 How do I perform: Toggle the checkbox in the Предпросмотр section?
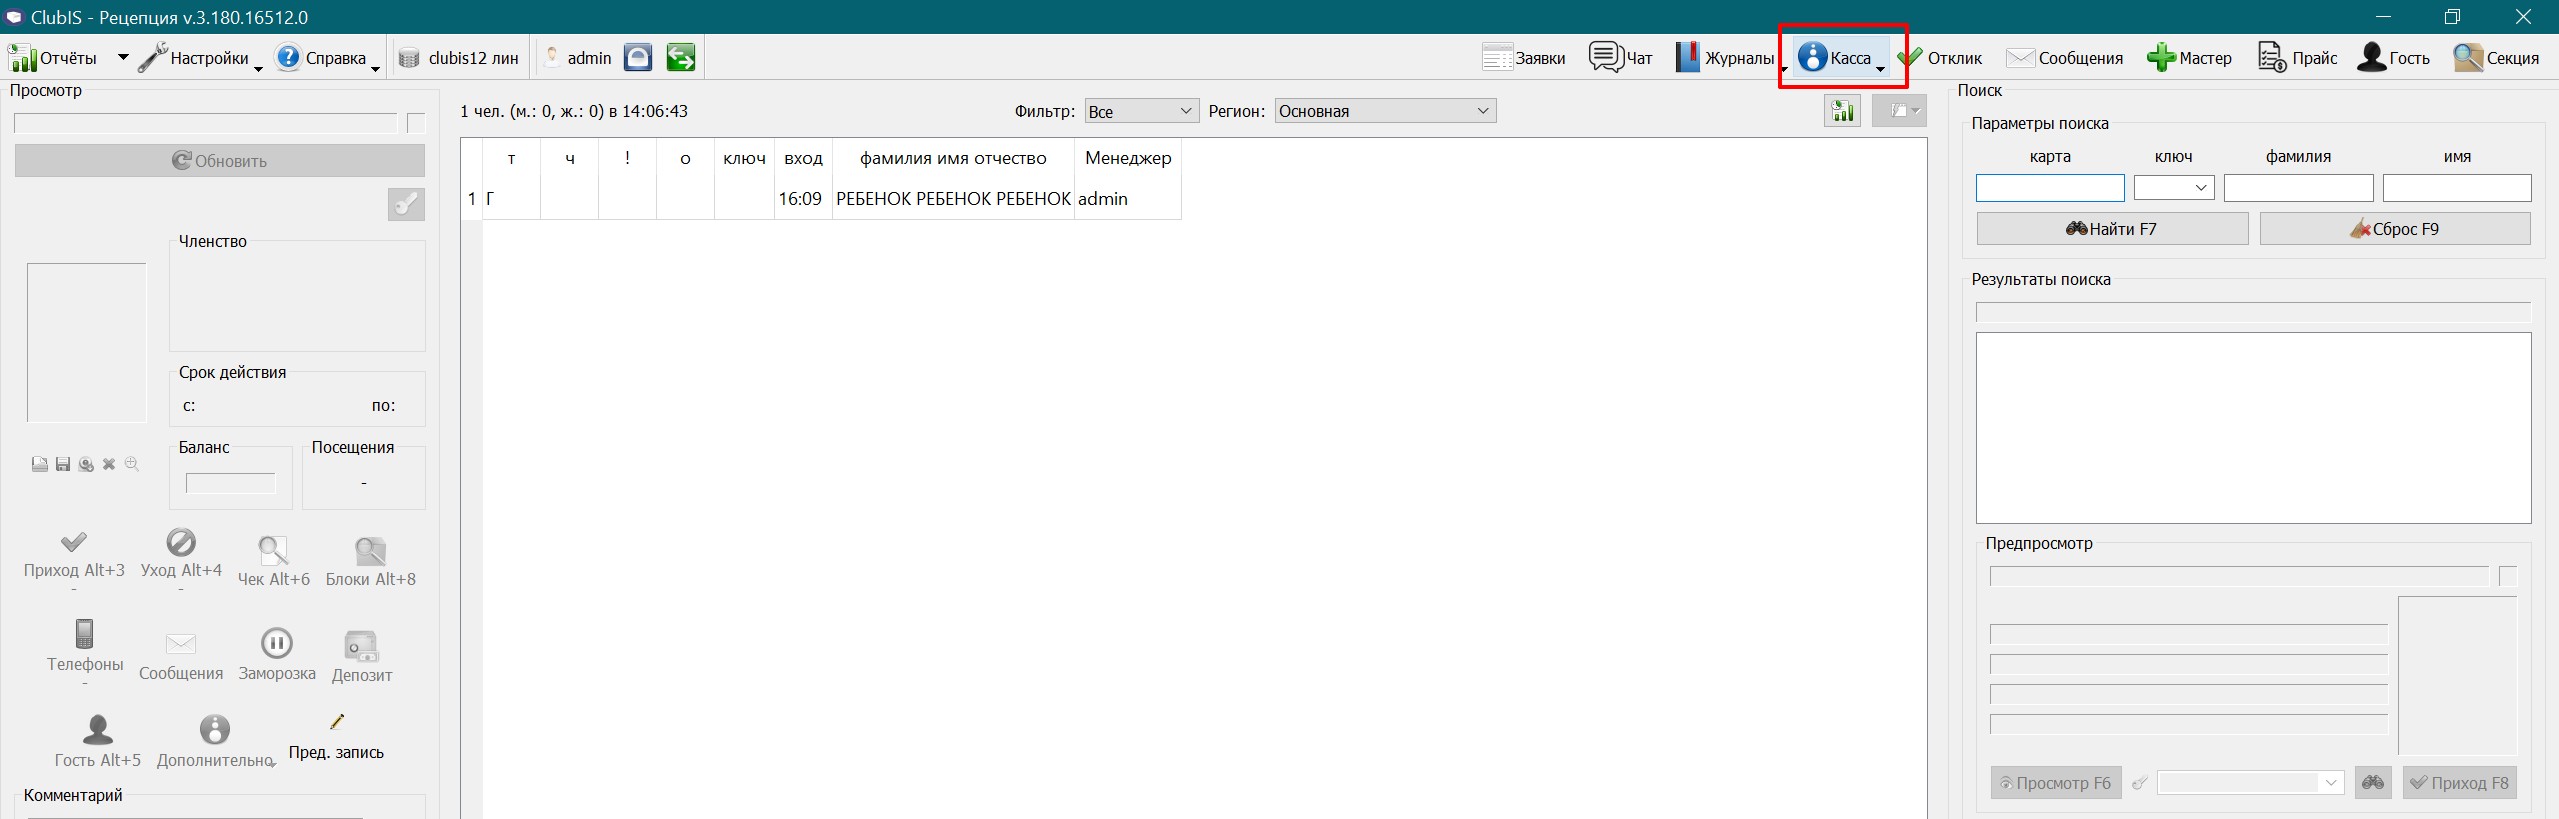click(2508, 576)
